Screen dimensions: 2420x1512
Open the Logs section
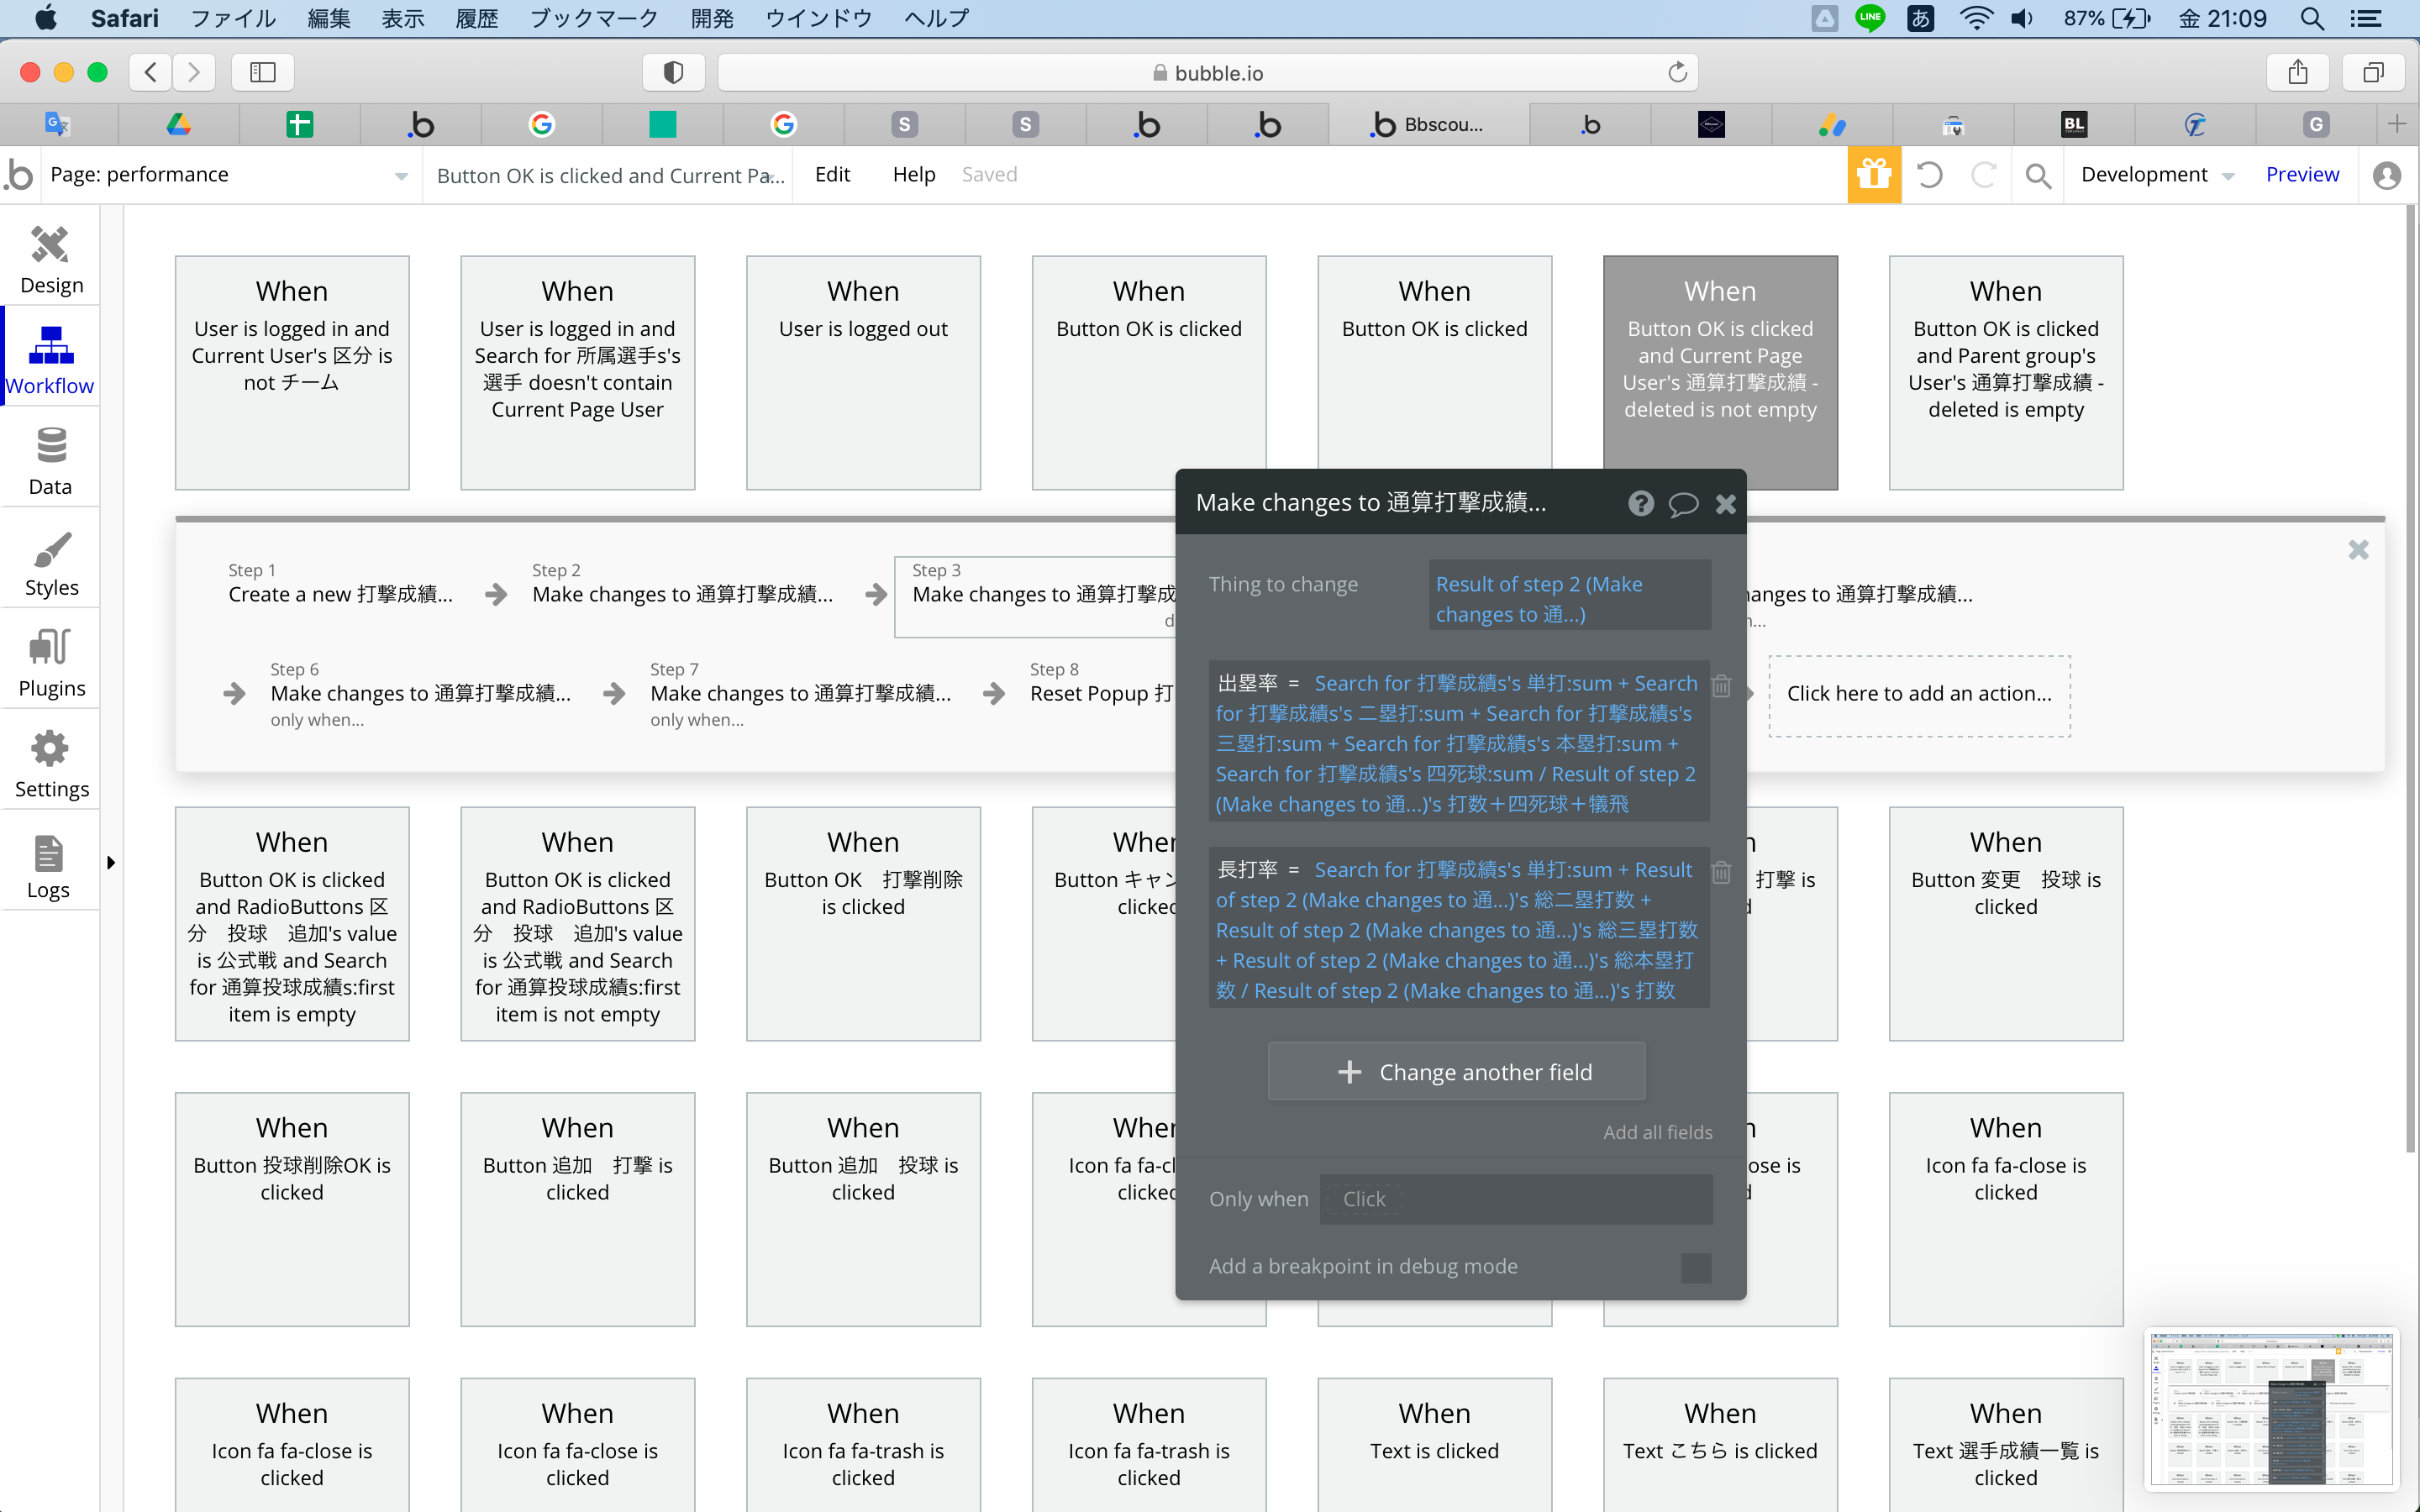coord(48,866)
